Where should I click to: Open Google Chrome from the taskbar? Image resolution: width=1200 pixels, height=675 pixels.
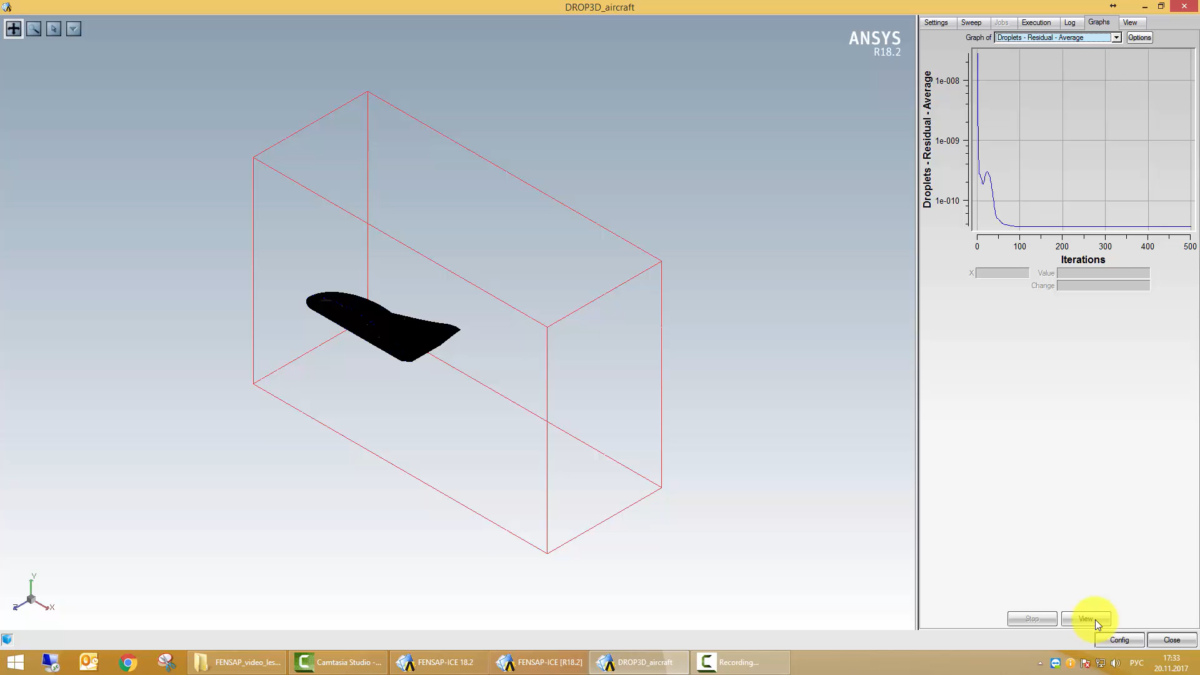pyautogui.click(x=128, y=662)
